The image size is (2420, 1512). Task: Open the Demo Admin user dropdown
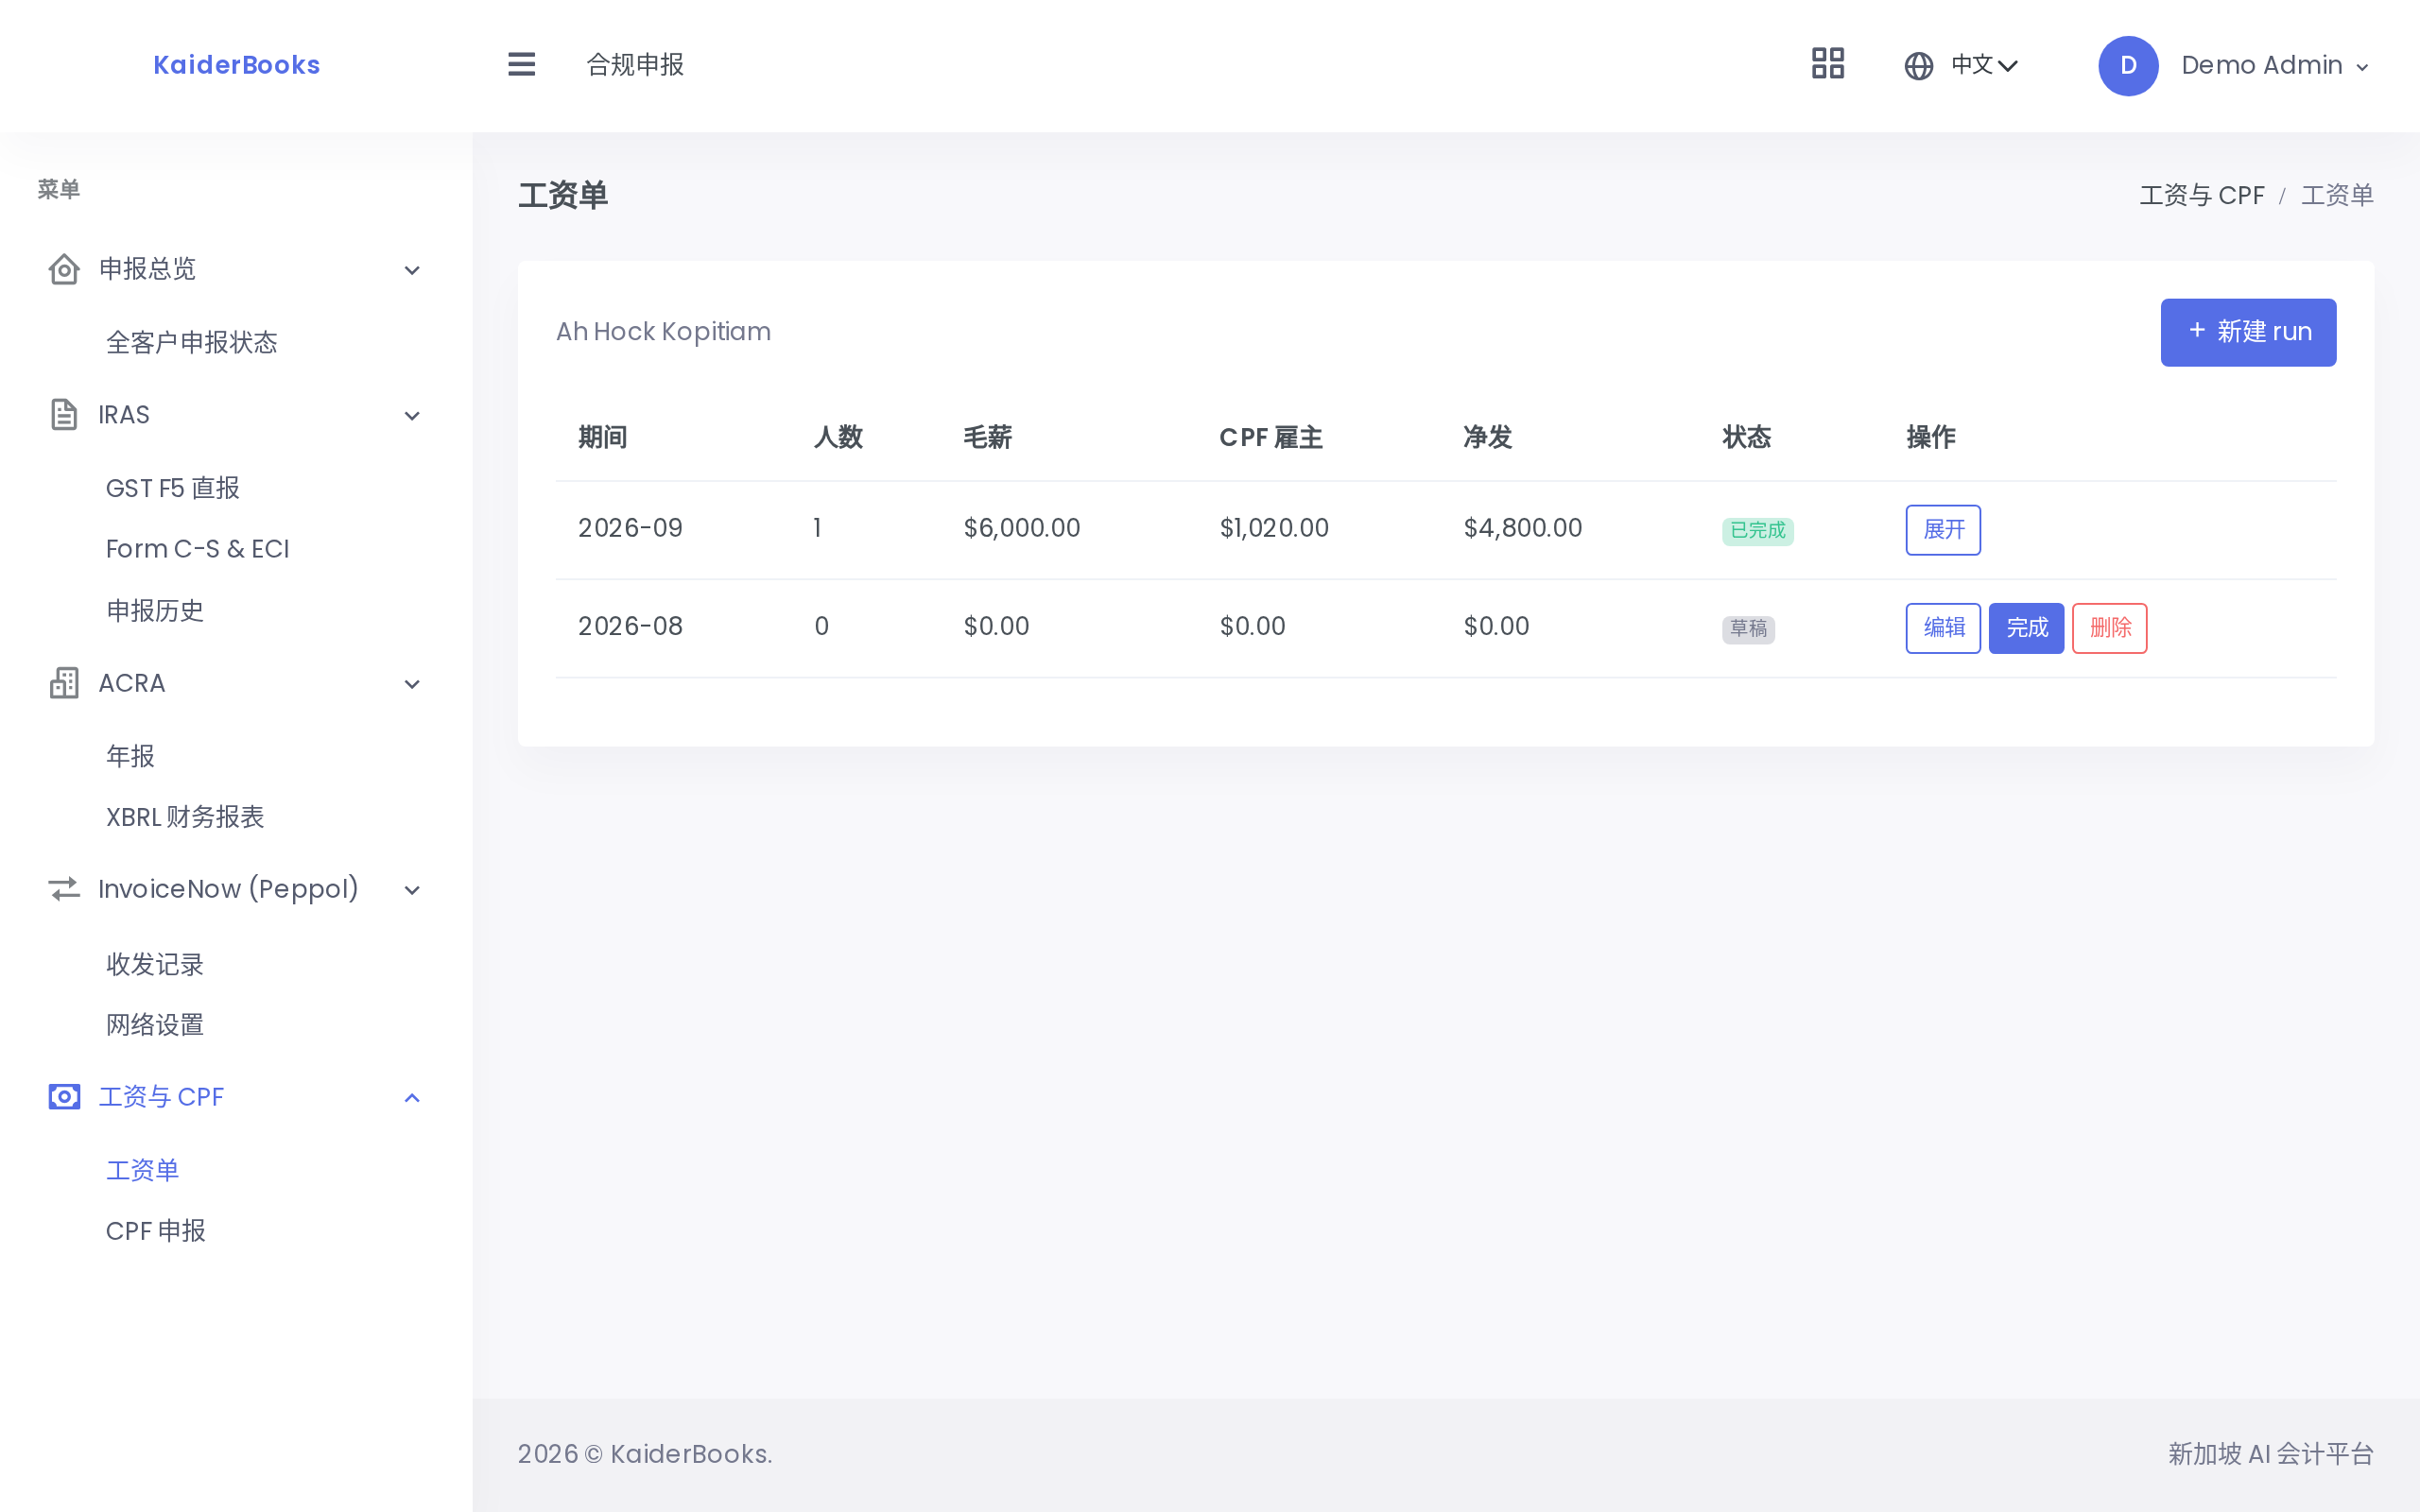[x=2275, y=66]
